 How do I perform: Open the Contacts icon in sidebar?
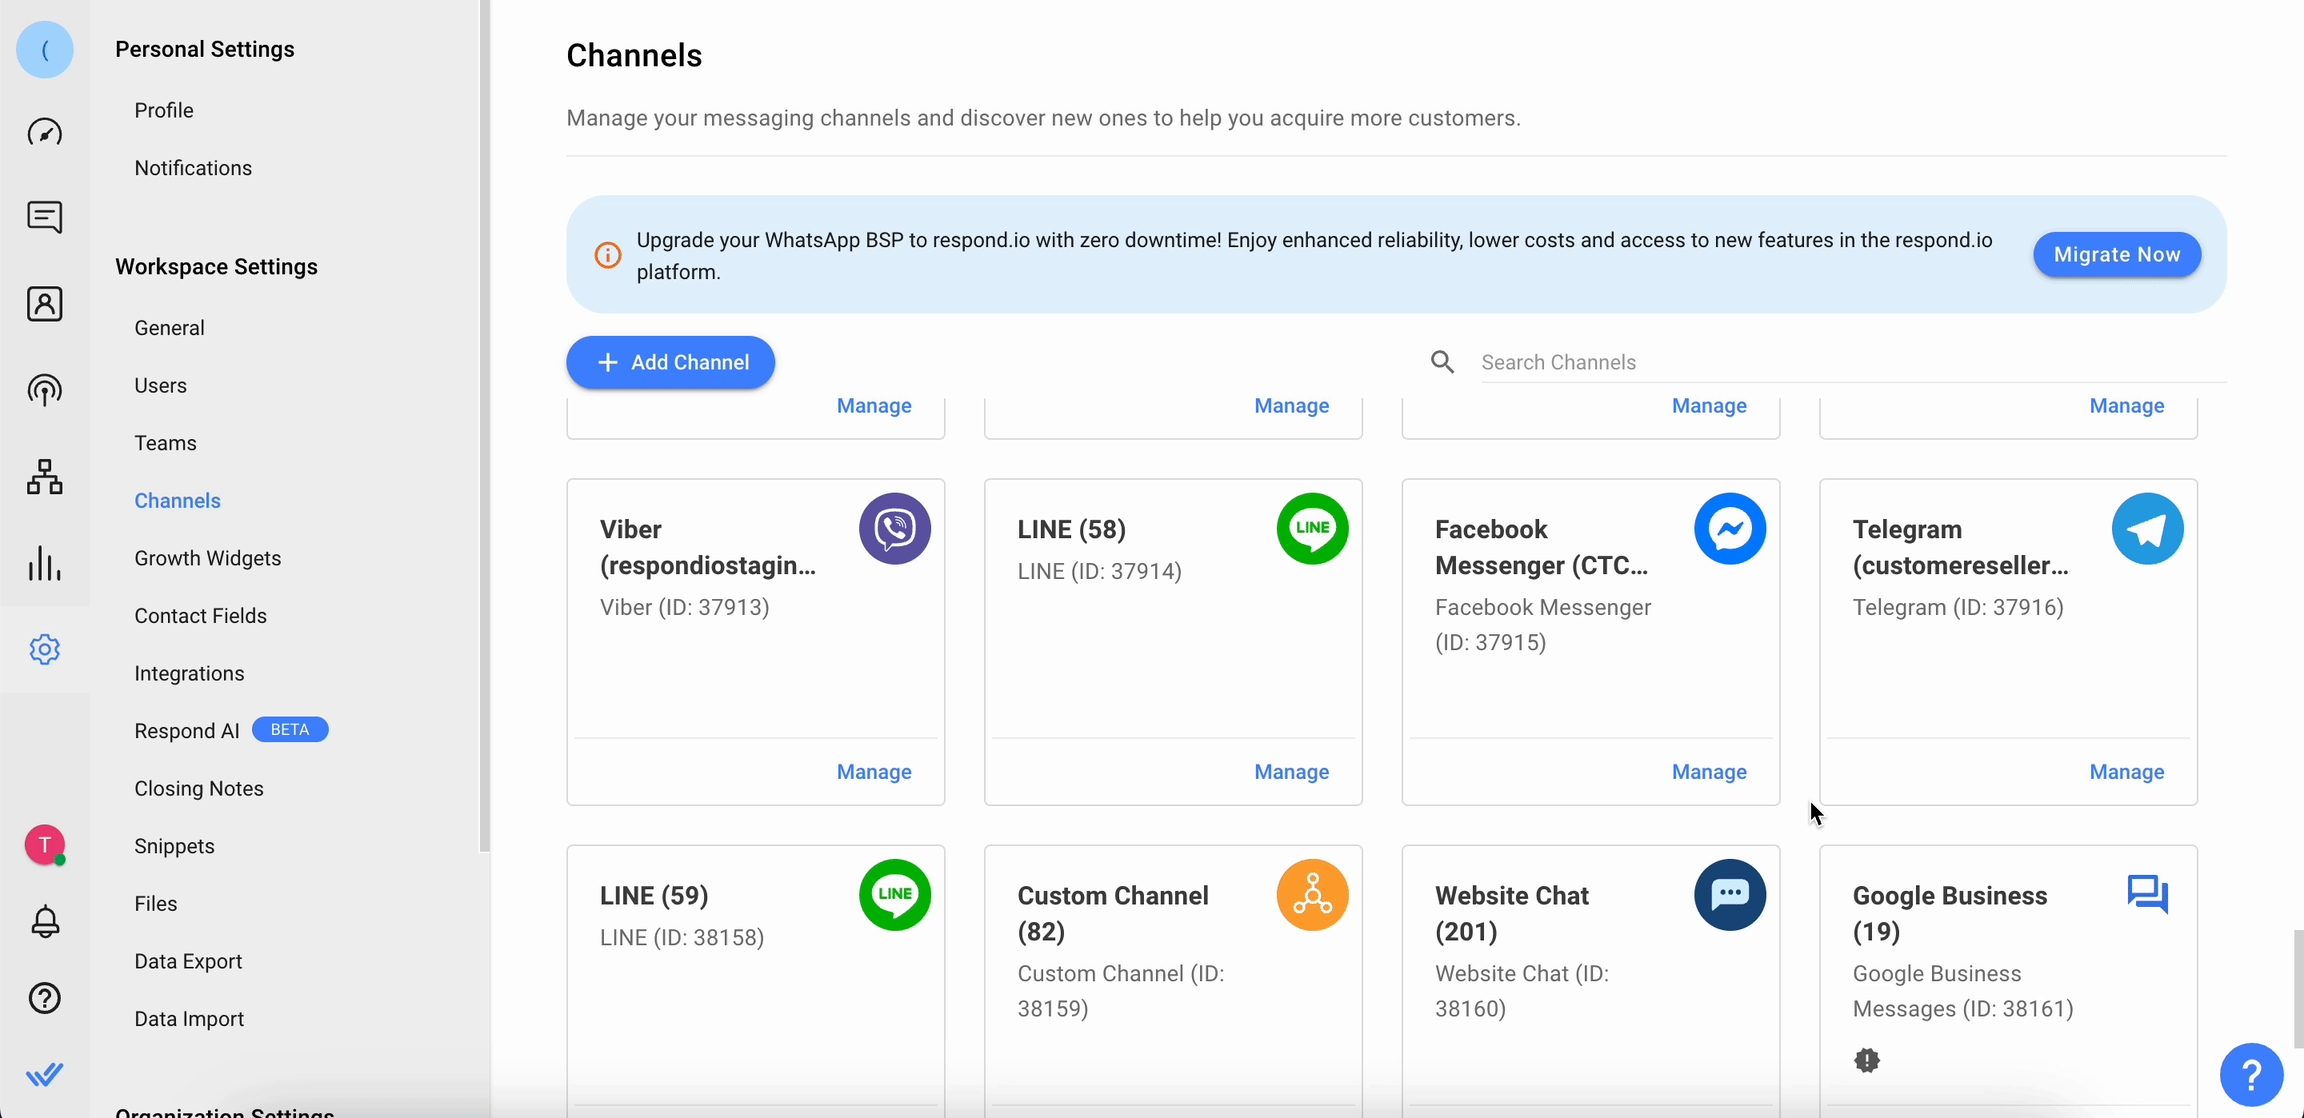pyautogui.click(x=44, y=304)
